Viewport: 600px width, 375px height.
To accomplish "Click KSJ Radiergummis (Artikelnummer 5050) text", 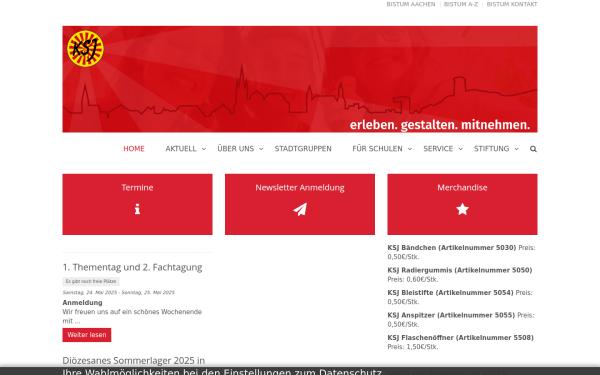I will (460, 270).
